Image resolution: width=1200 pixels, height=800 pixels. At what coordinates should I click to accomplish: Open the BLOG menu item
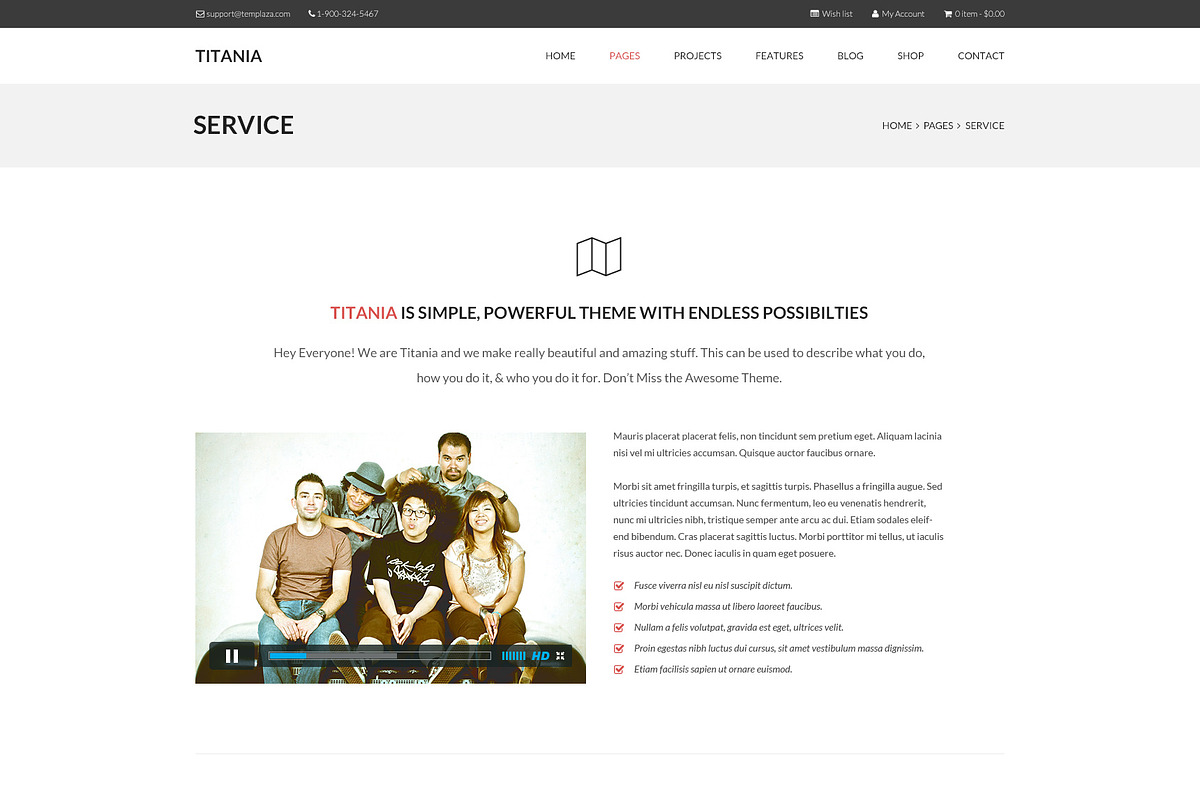(x=850, y=56)
